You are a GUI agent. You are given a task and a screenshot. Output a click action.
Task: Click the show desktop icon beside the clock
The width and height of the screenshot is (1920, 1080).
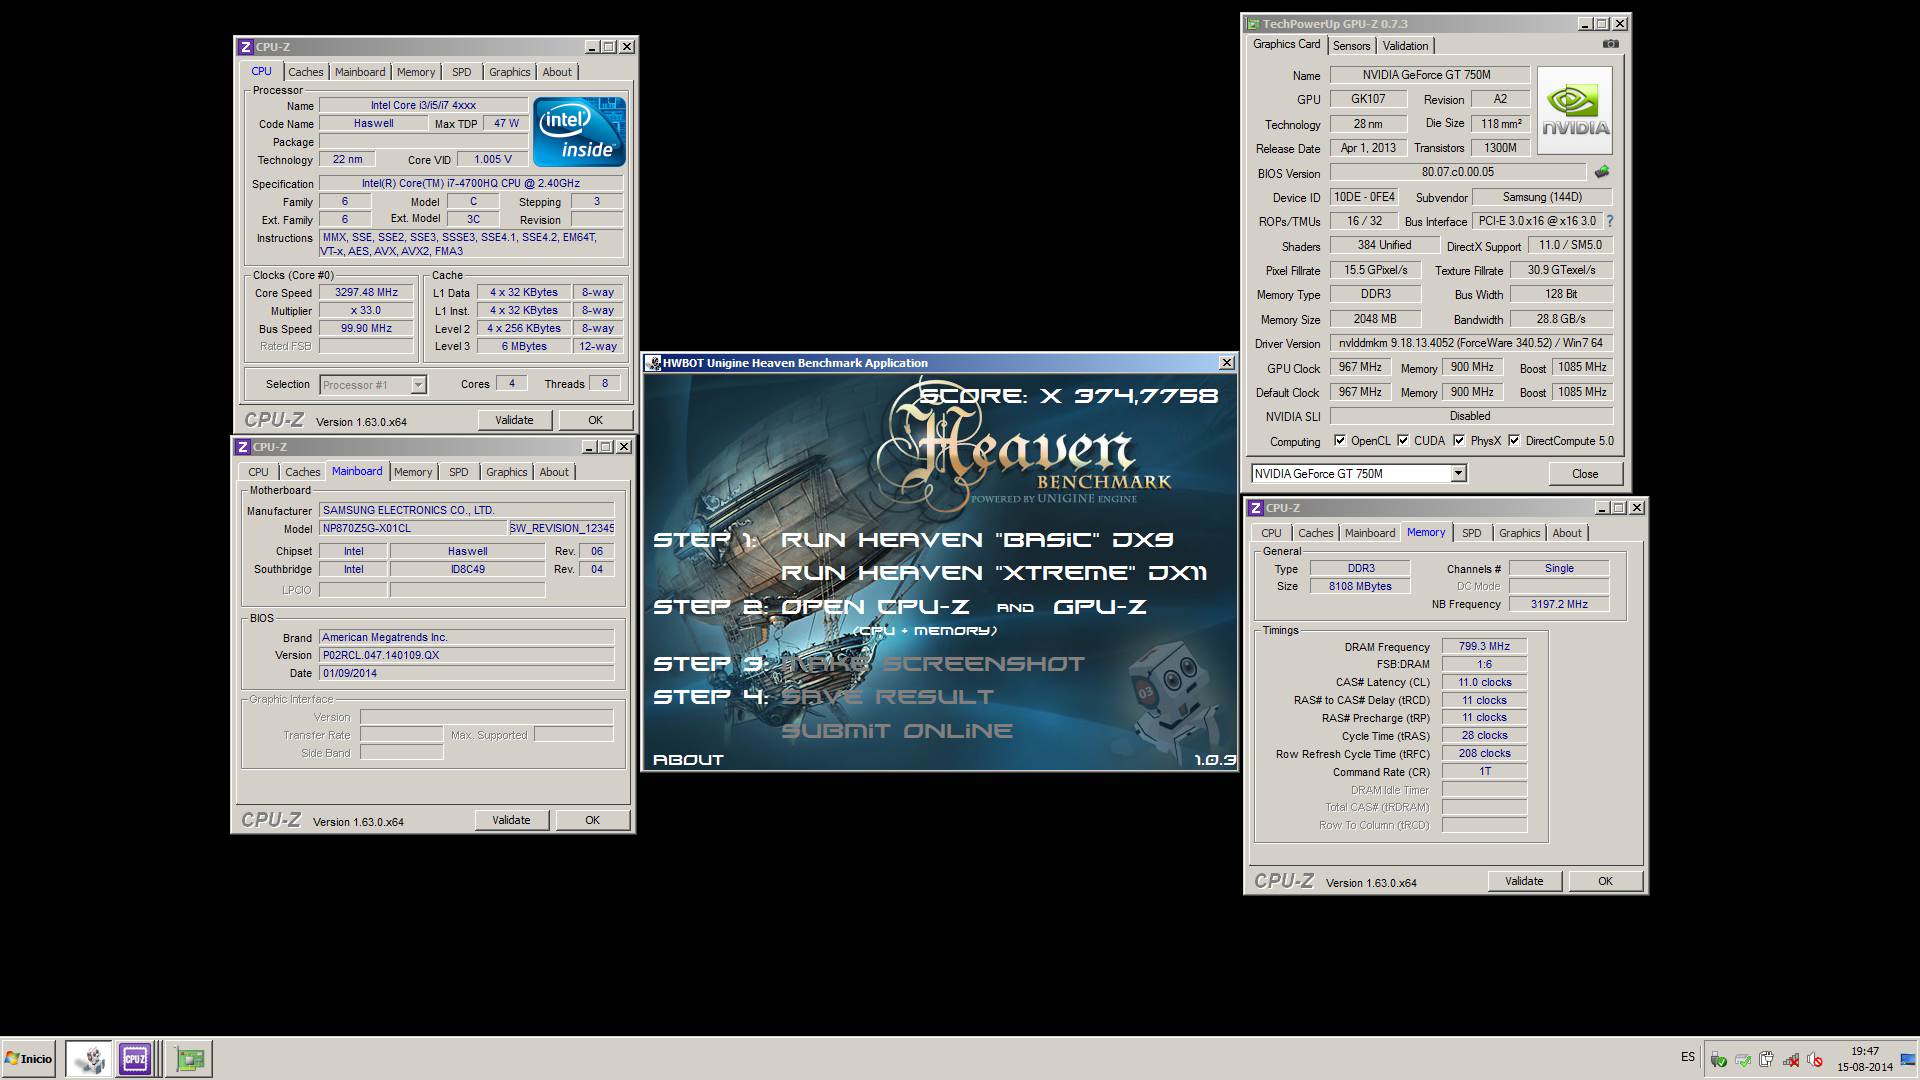coord(1909,1059)
